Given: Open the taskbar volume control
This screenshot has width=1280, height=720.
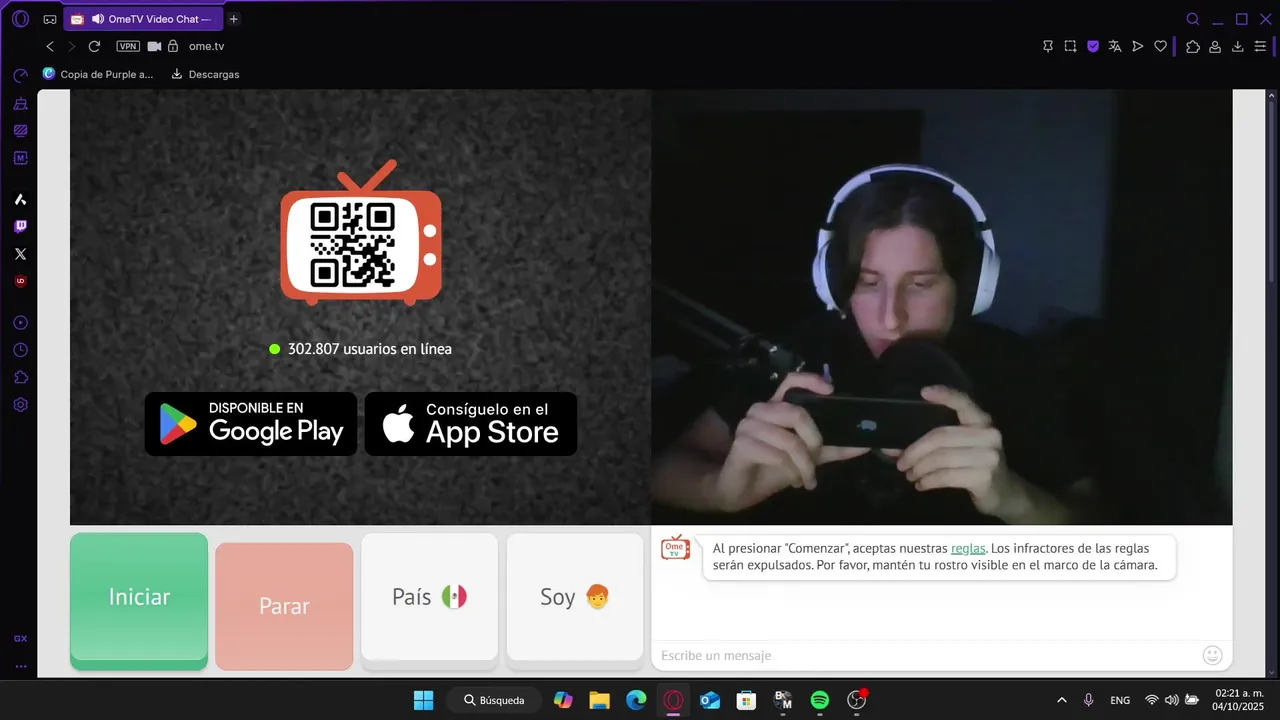Looking at the screenshot, I should coord(1171,700).
